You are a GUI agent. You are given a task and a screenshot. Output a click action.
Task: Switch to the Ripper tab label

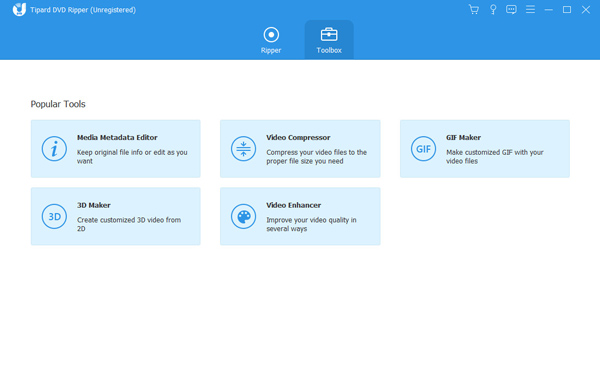pyautogui.click(x=271, y=50)
